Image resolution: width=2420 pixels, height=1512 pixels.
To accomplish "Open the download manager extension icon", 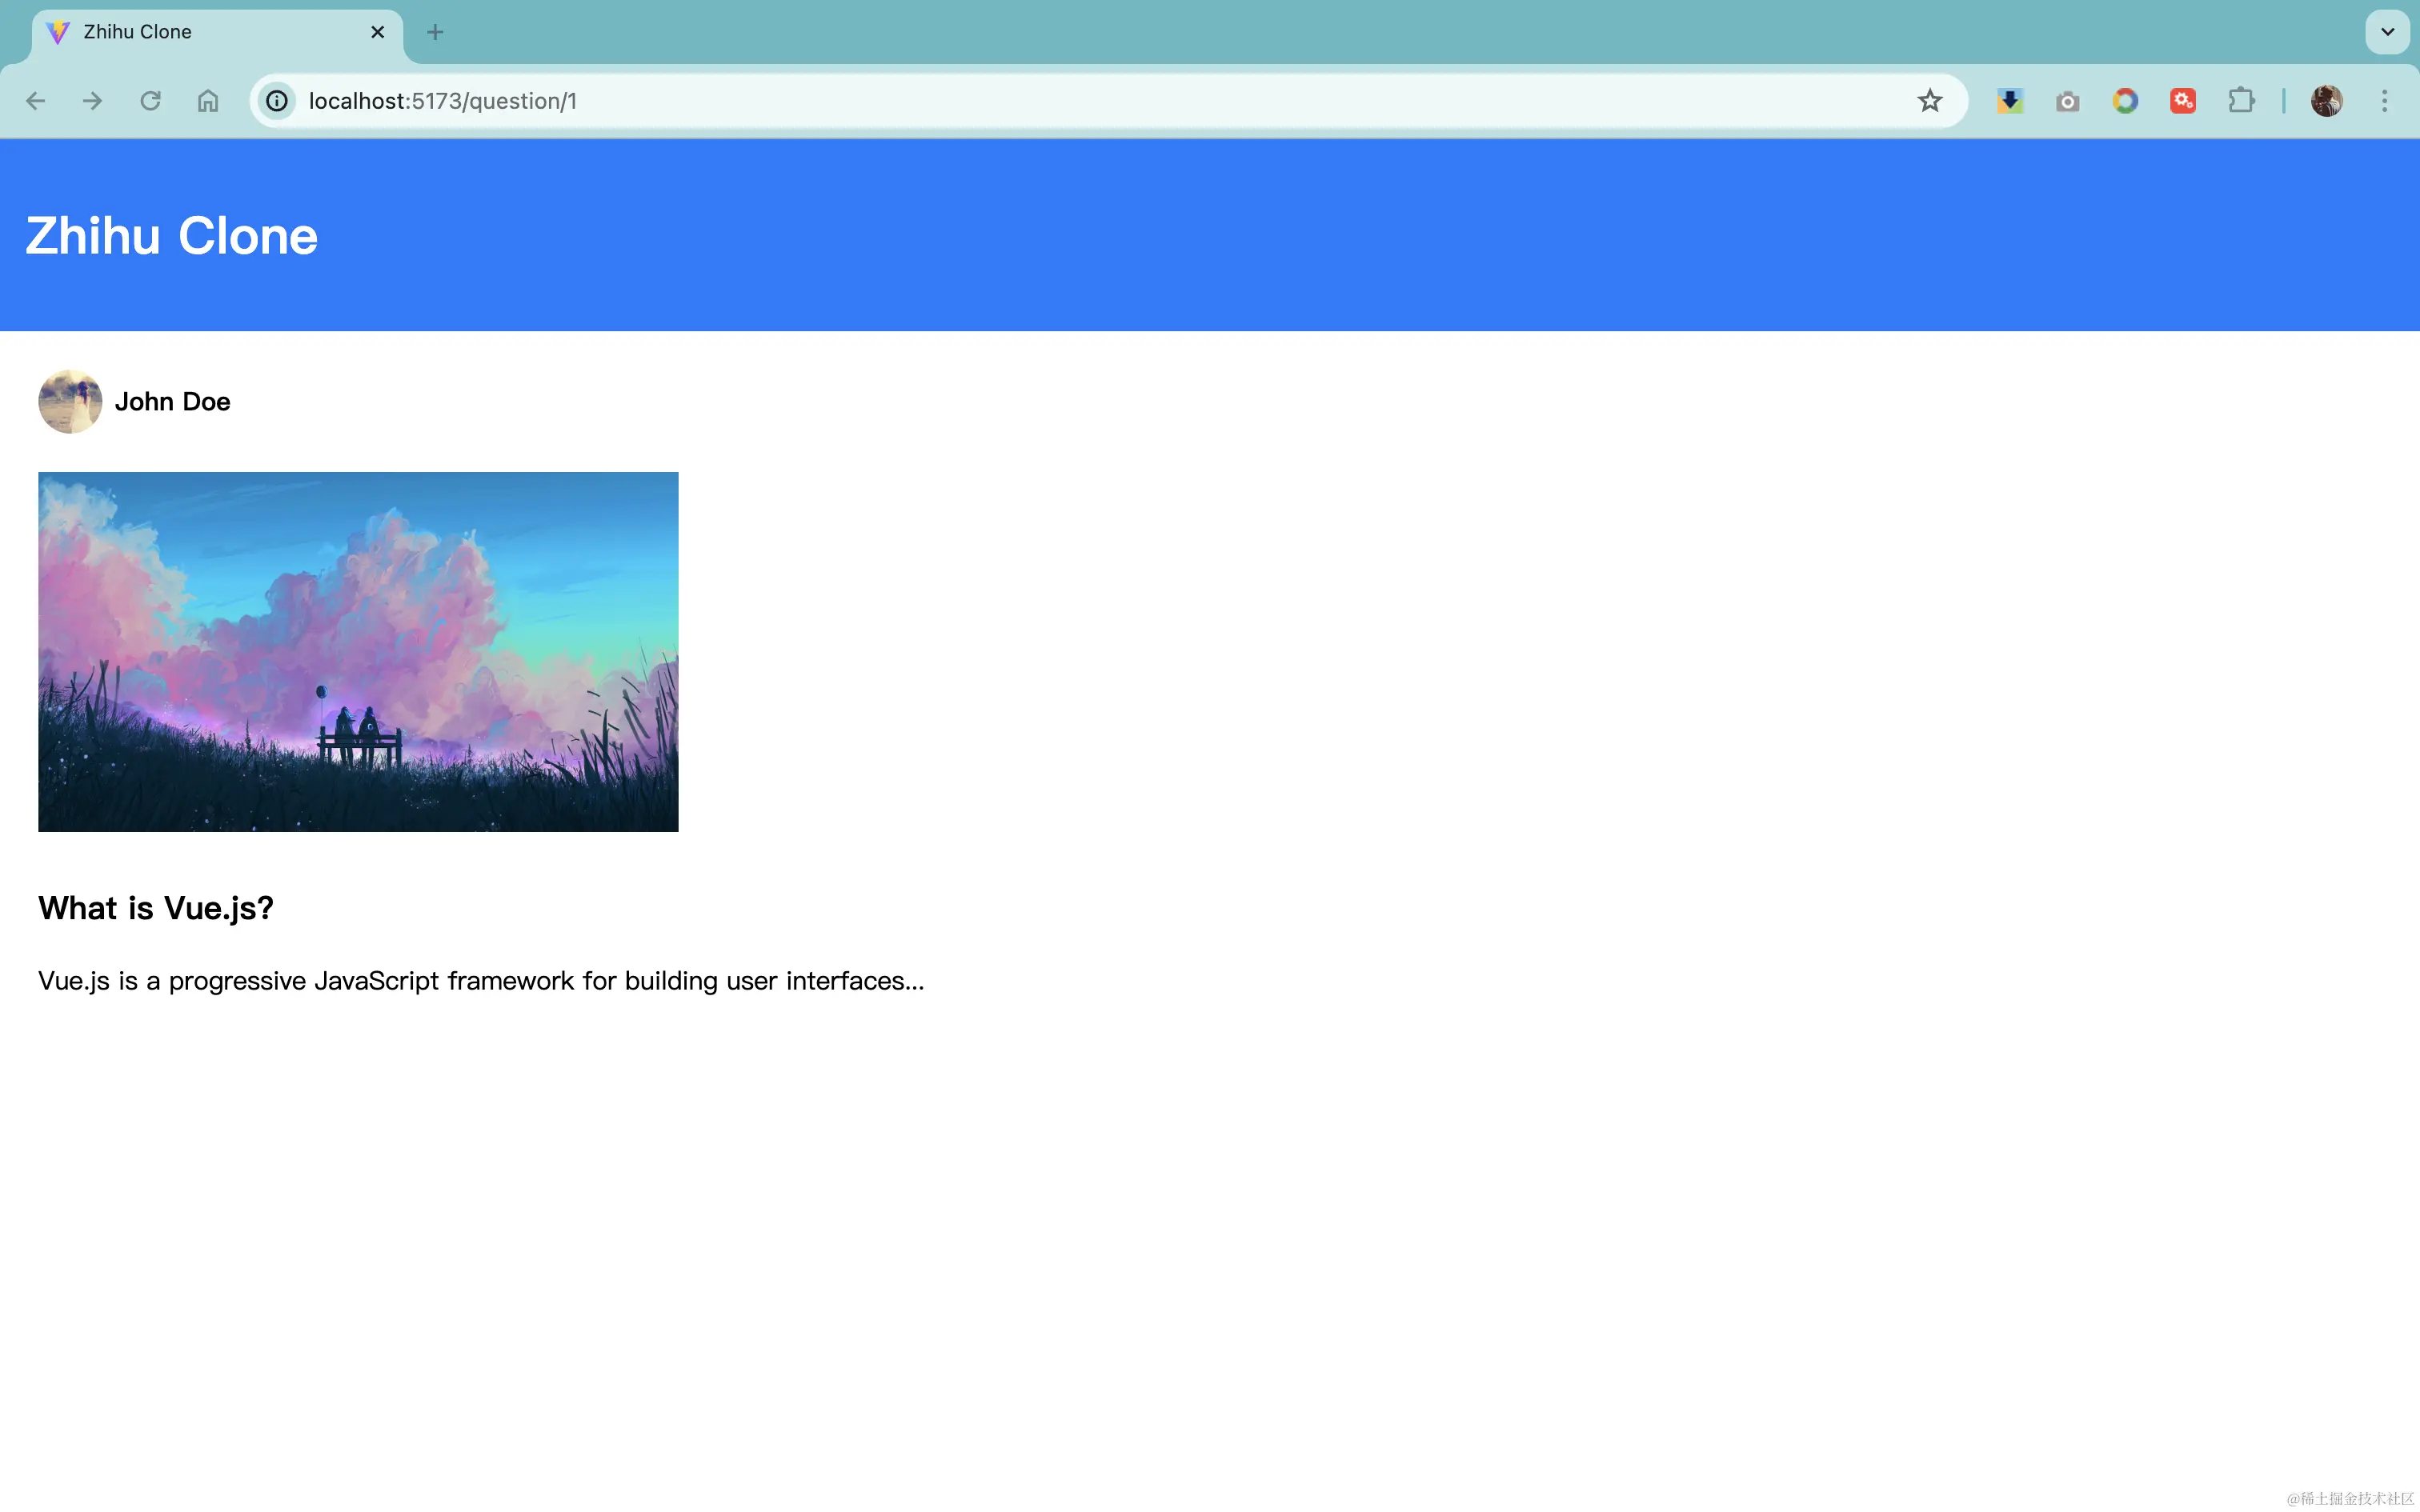I will tap(2009, 101).
